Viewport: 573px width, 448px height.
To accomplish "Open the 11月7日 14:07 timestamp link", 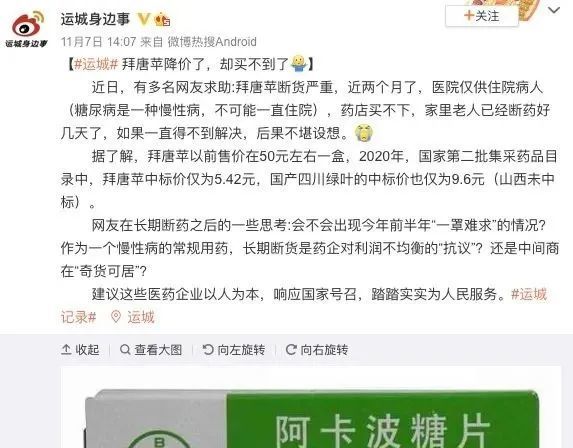I will coord(99,42).
